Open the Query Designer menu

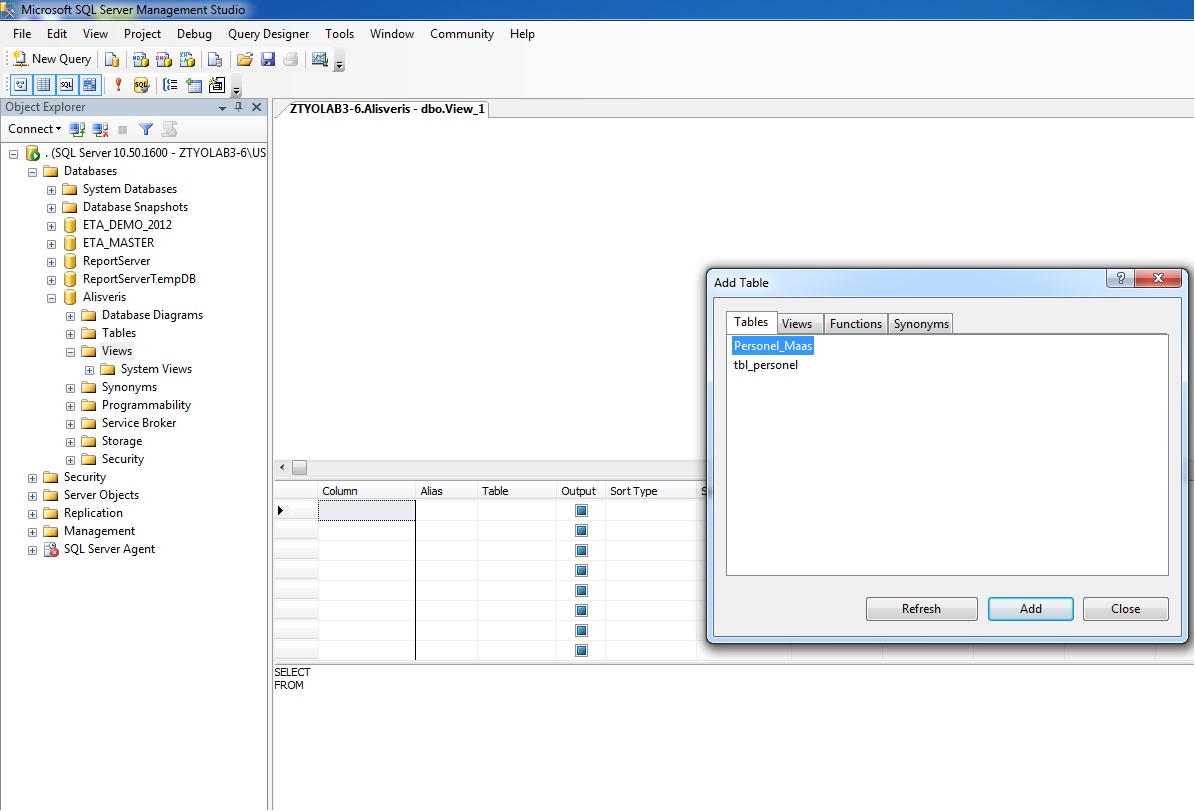click(268, 34)
